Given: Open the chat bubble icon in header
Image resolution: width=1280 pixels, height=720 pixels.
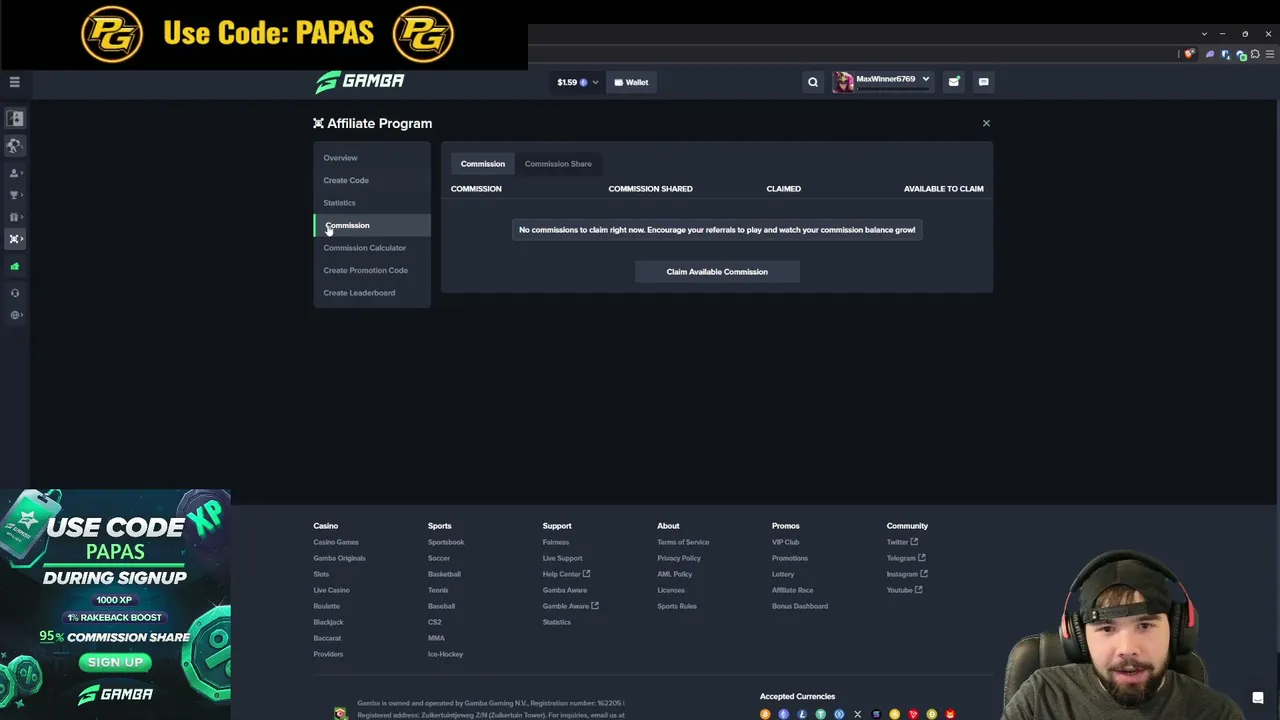Looking at the screenshot, I should click(984, 82).
